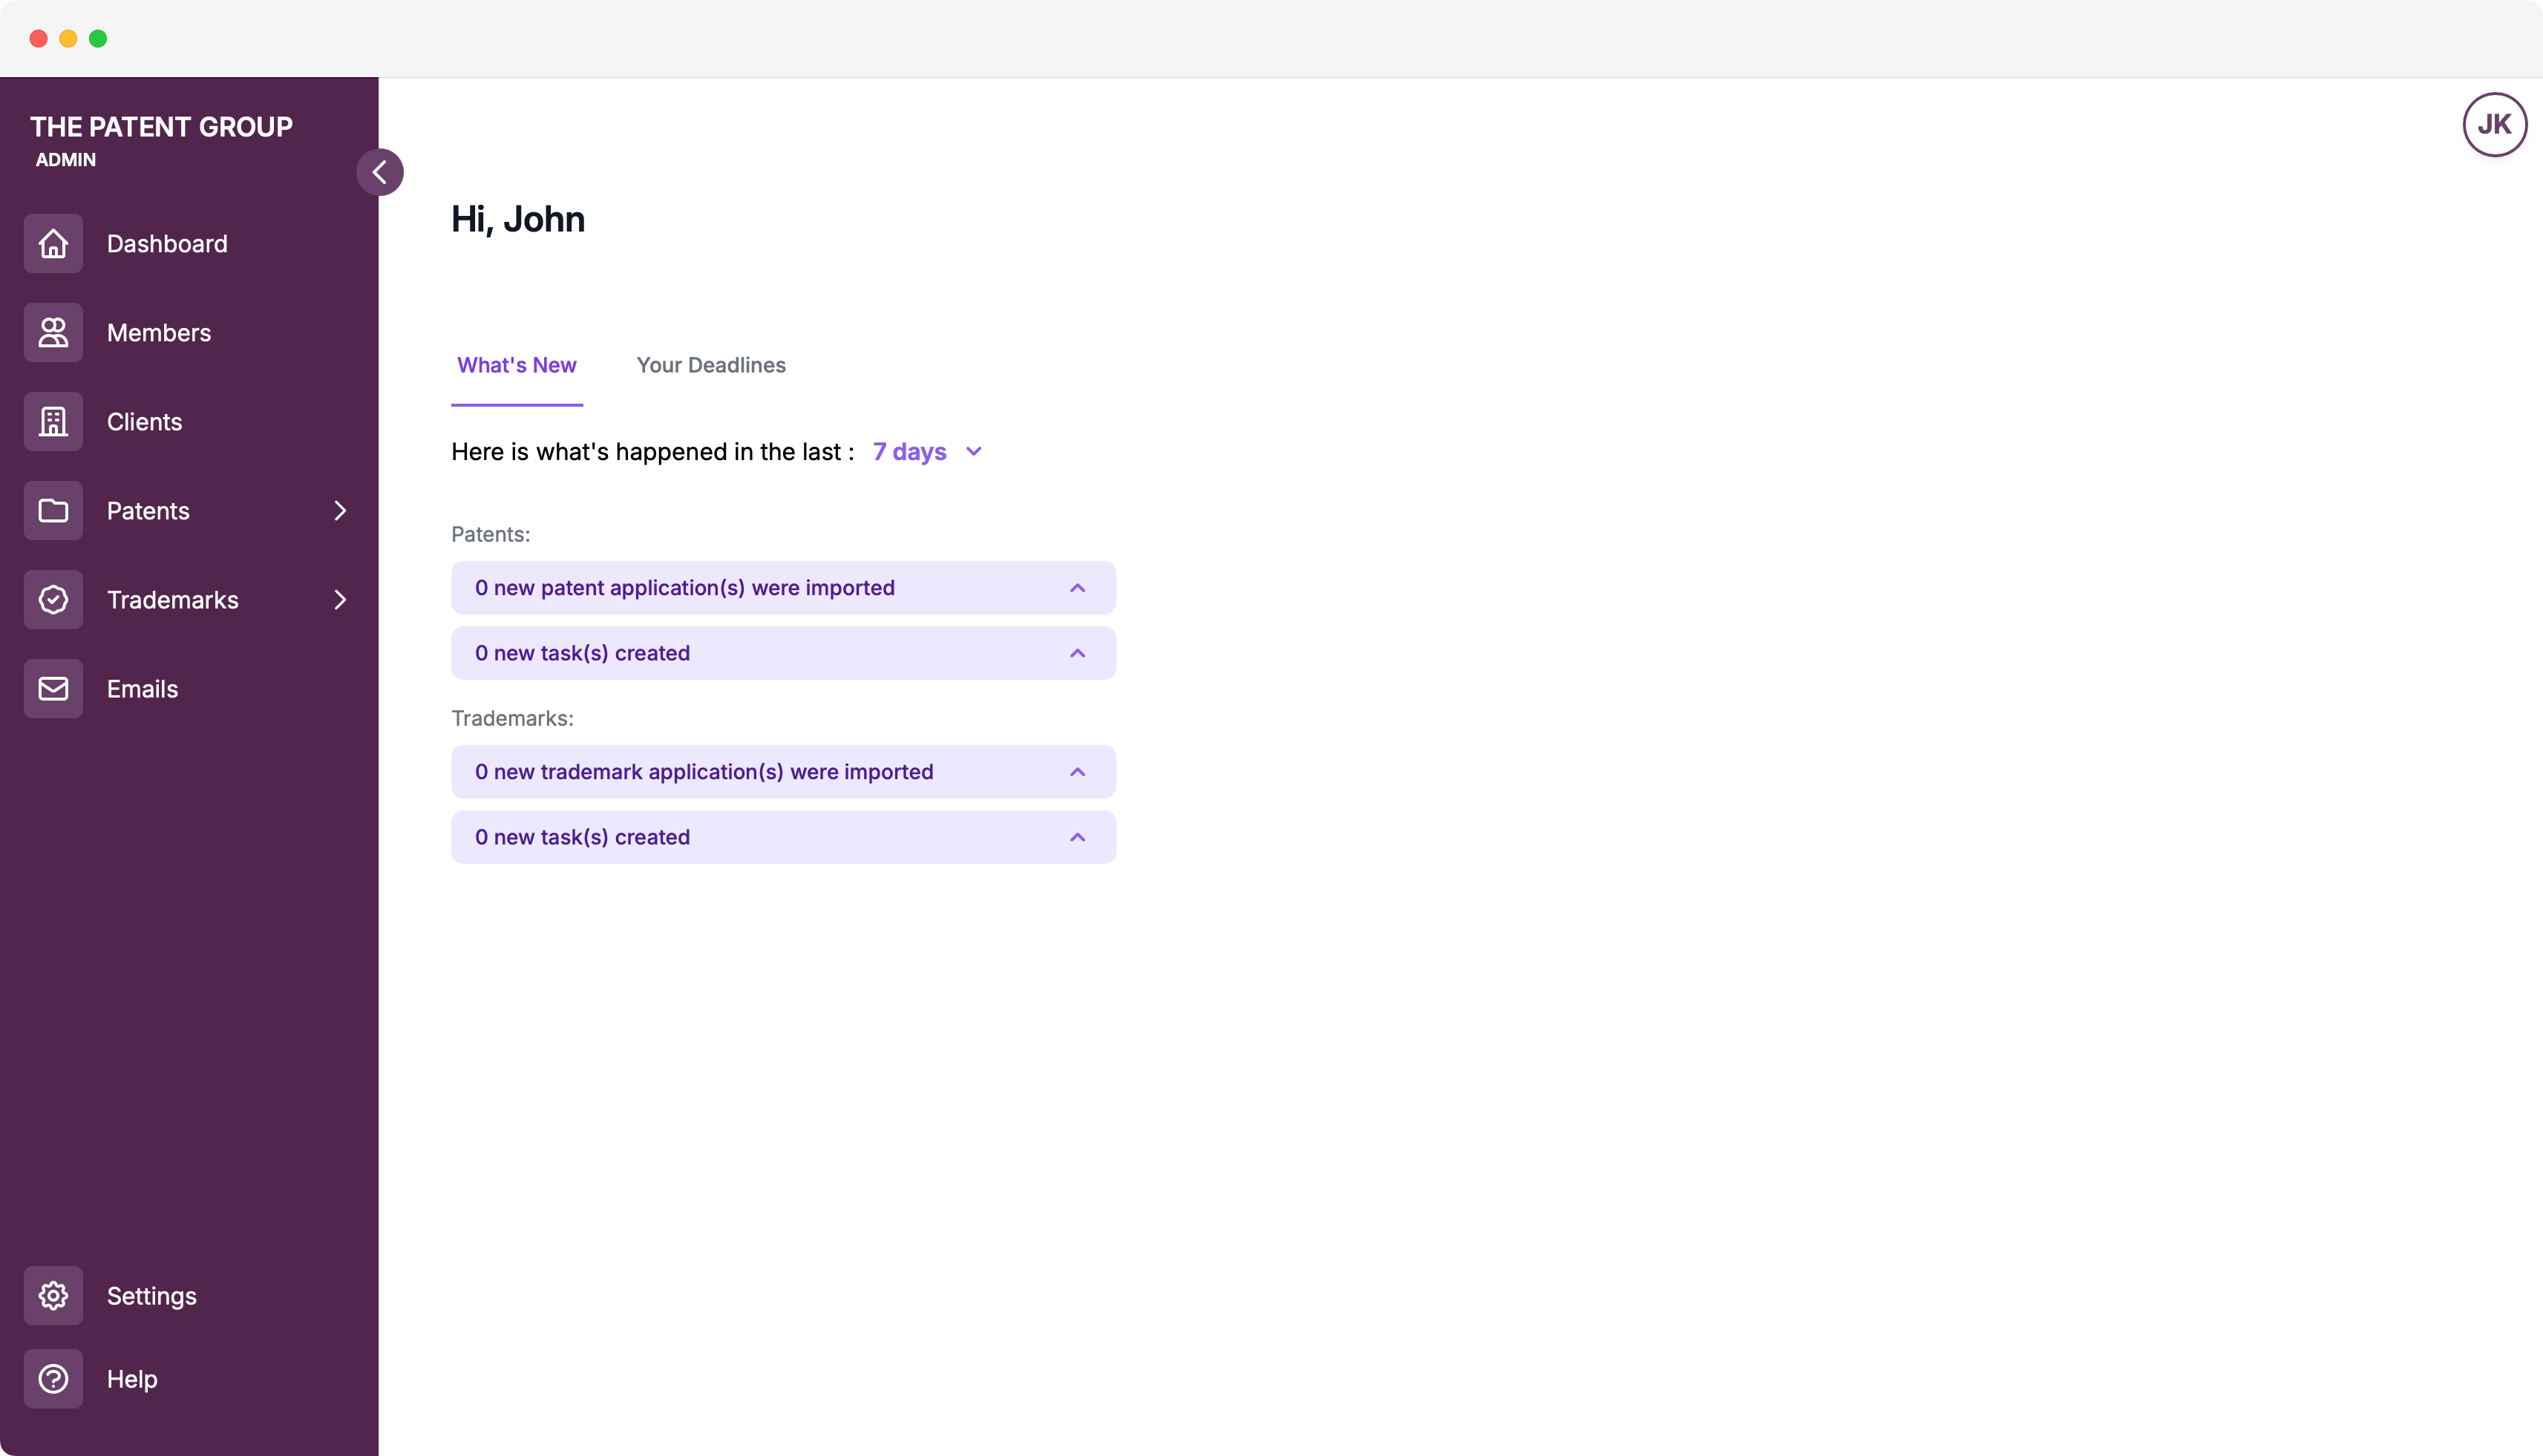Click the Patents: section label
The height and width of the screenshot is (1456, 2543).
click(x=491, y=534)
